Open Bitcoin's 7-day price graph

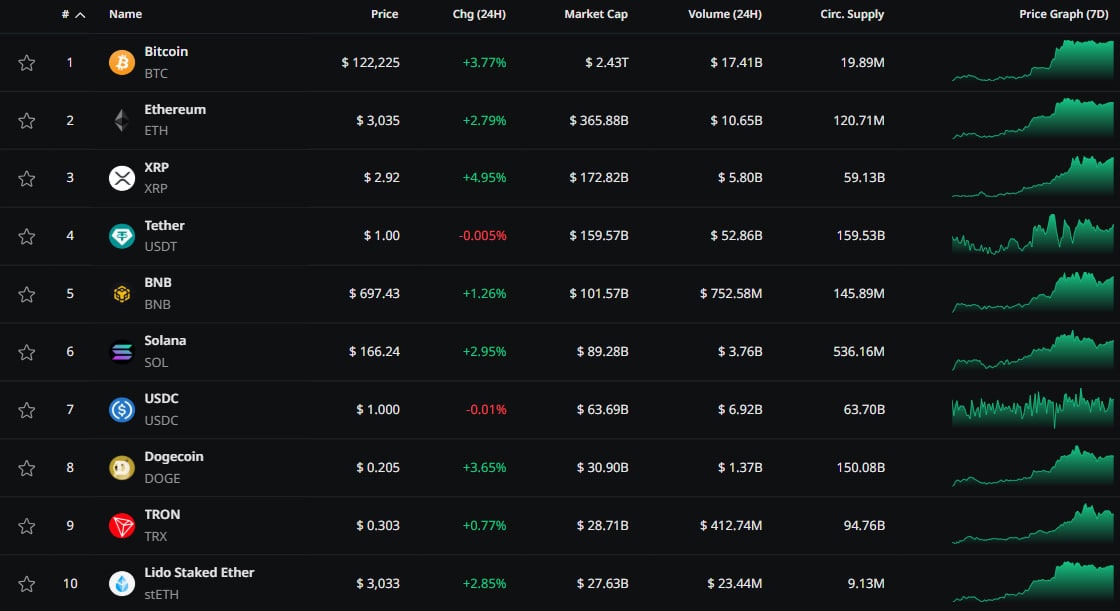click(1032, 60)
